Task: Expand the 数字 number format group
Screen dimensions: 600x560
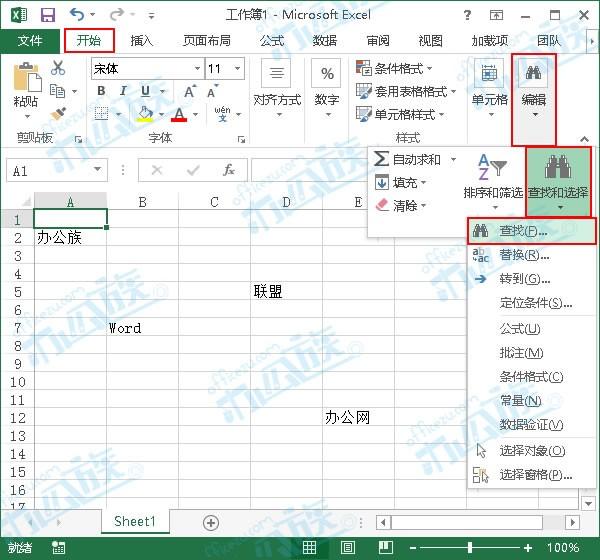Action: (x=327, y=90)
